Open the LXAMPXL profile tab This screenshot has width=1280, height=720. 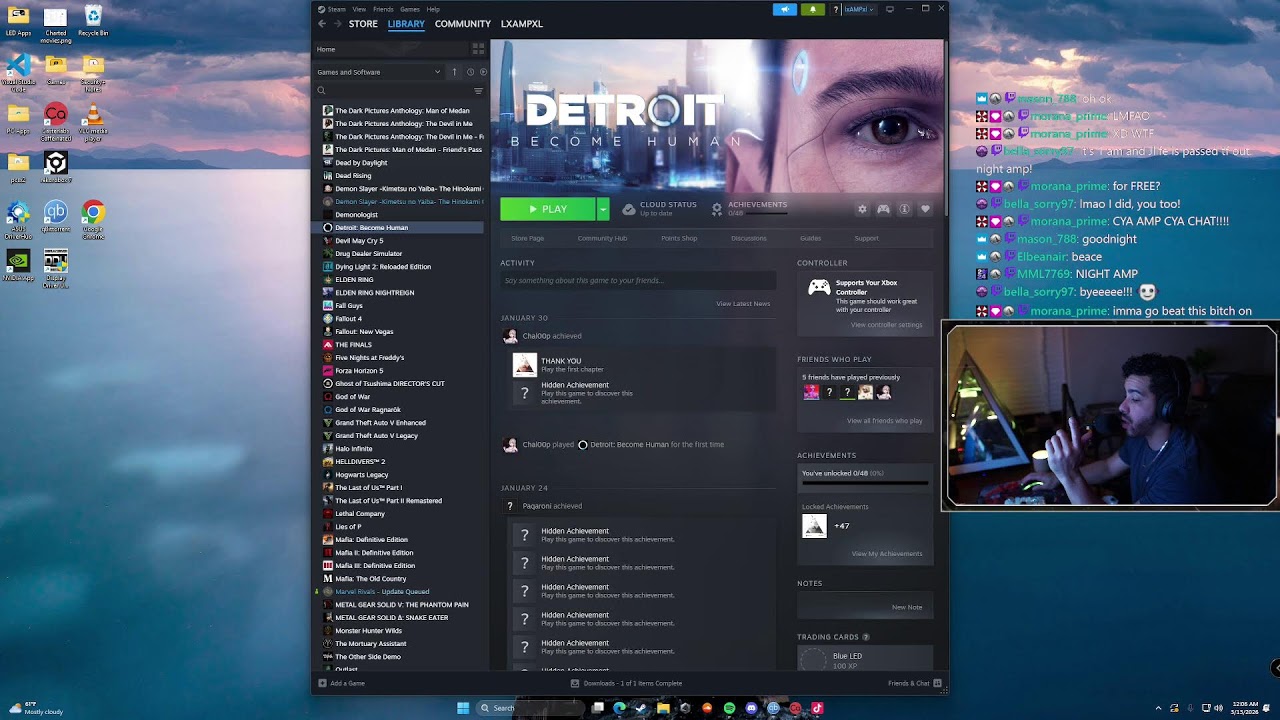click(x=522, y=24)
